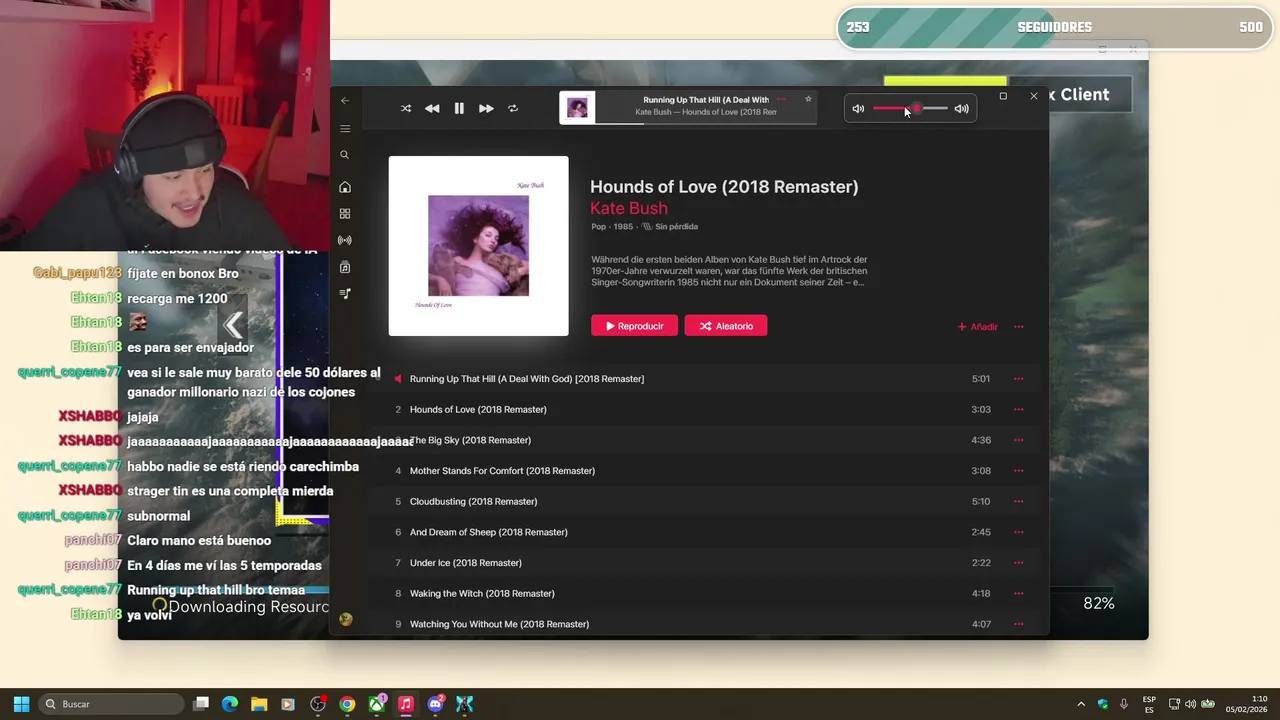The image size is (1280, 720).
Task: Click the taskbar Buscar search box
Action: pos(110,704)
